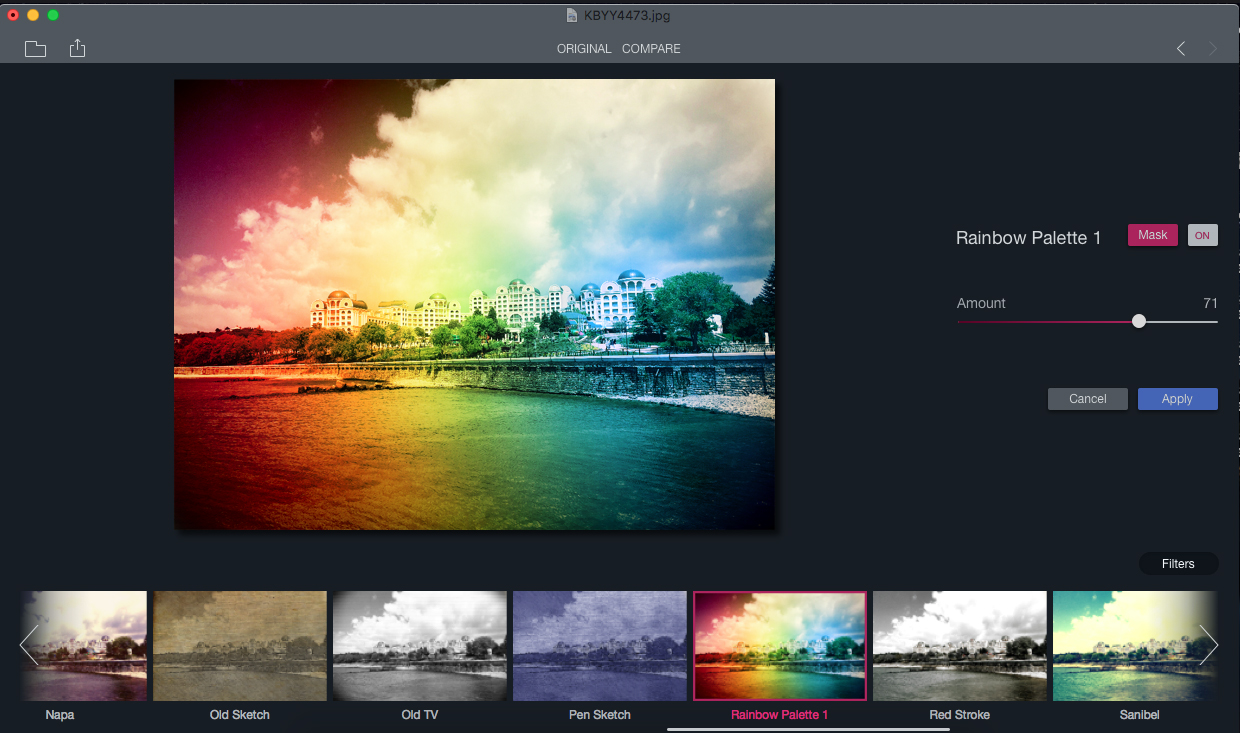Enable the Mask mode button
This screenshot has width=1240, height=733.
click(x=1152, y=235)
